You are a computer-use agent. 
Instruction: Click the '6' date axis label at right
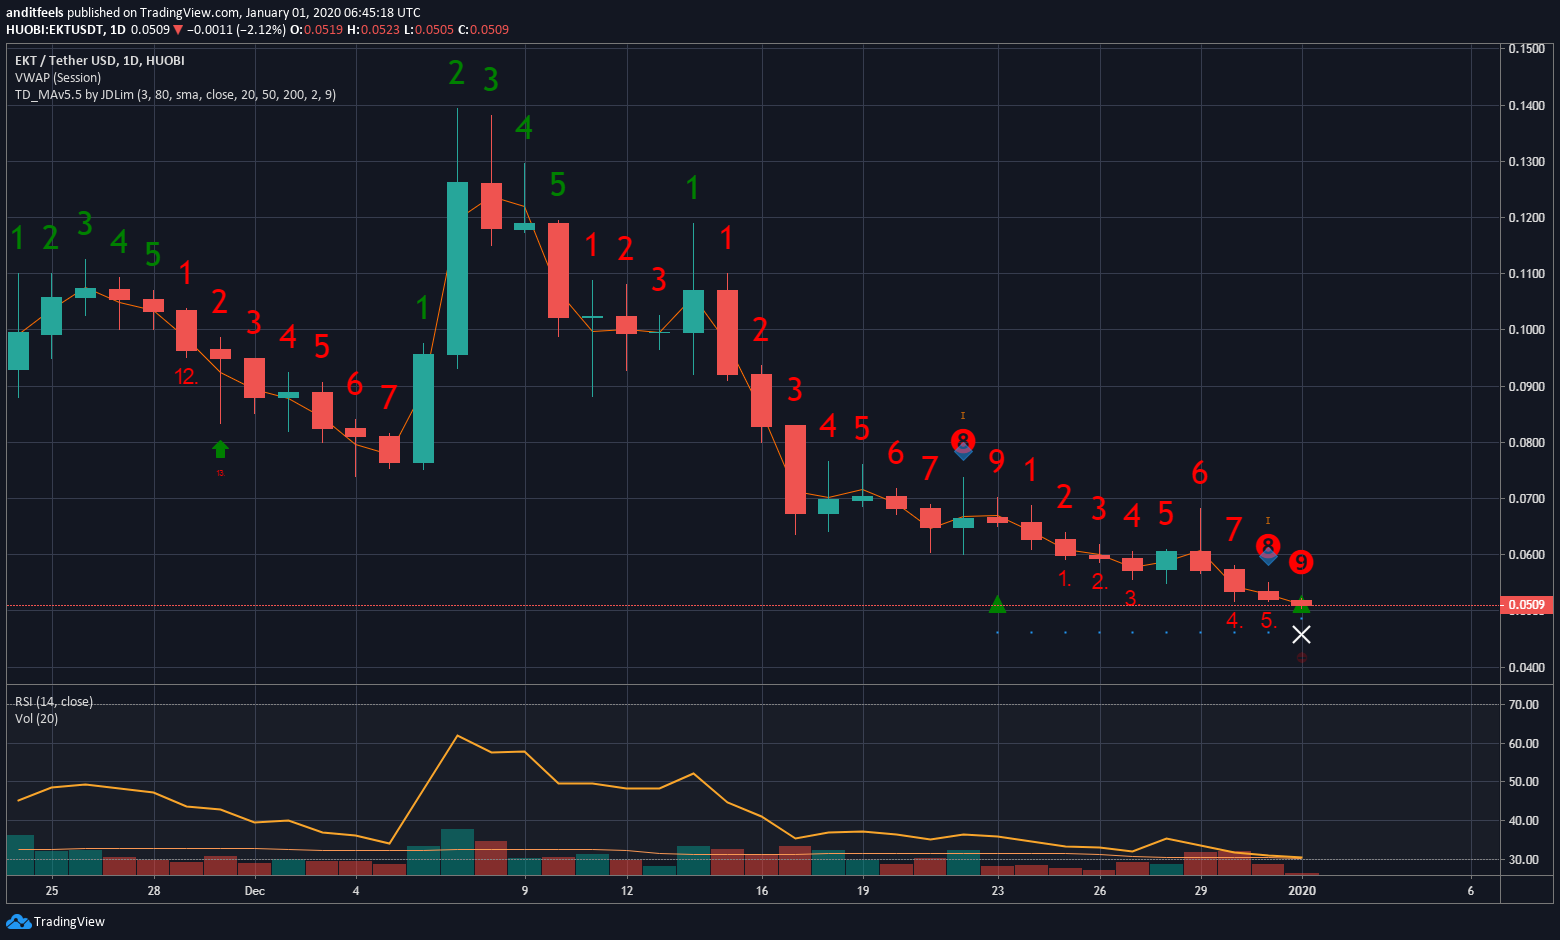click(x=1471, y=891)
